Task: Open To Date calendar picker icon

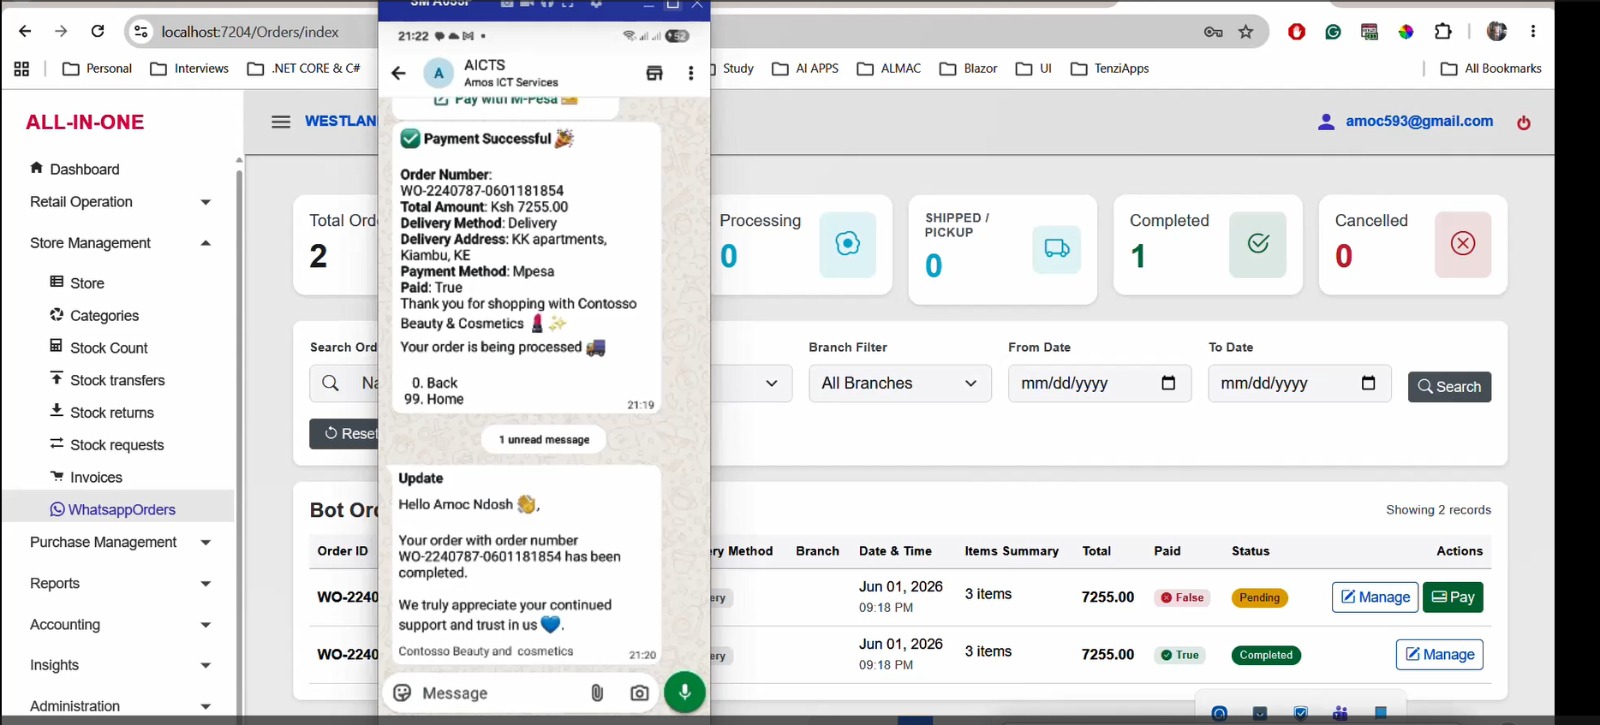Action: tap(1368, 383)
